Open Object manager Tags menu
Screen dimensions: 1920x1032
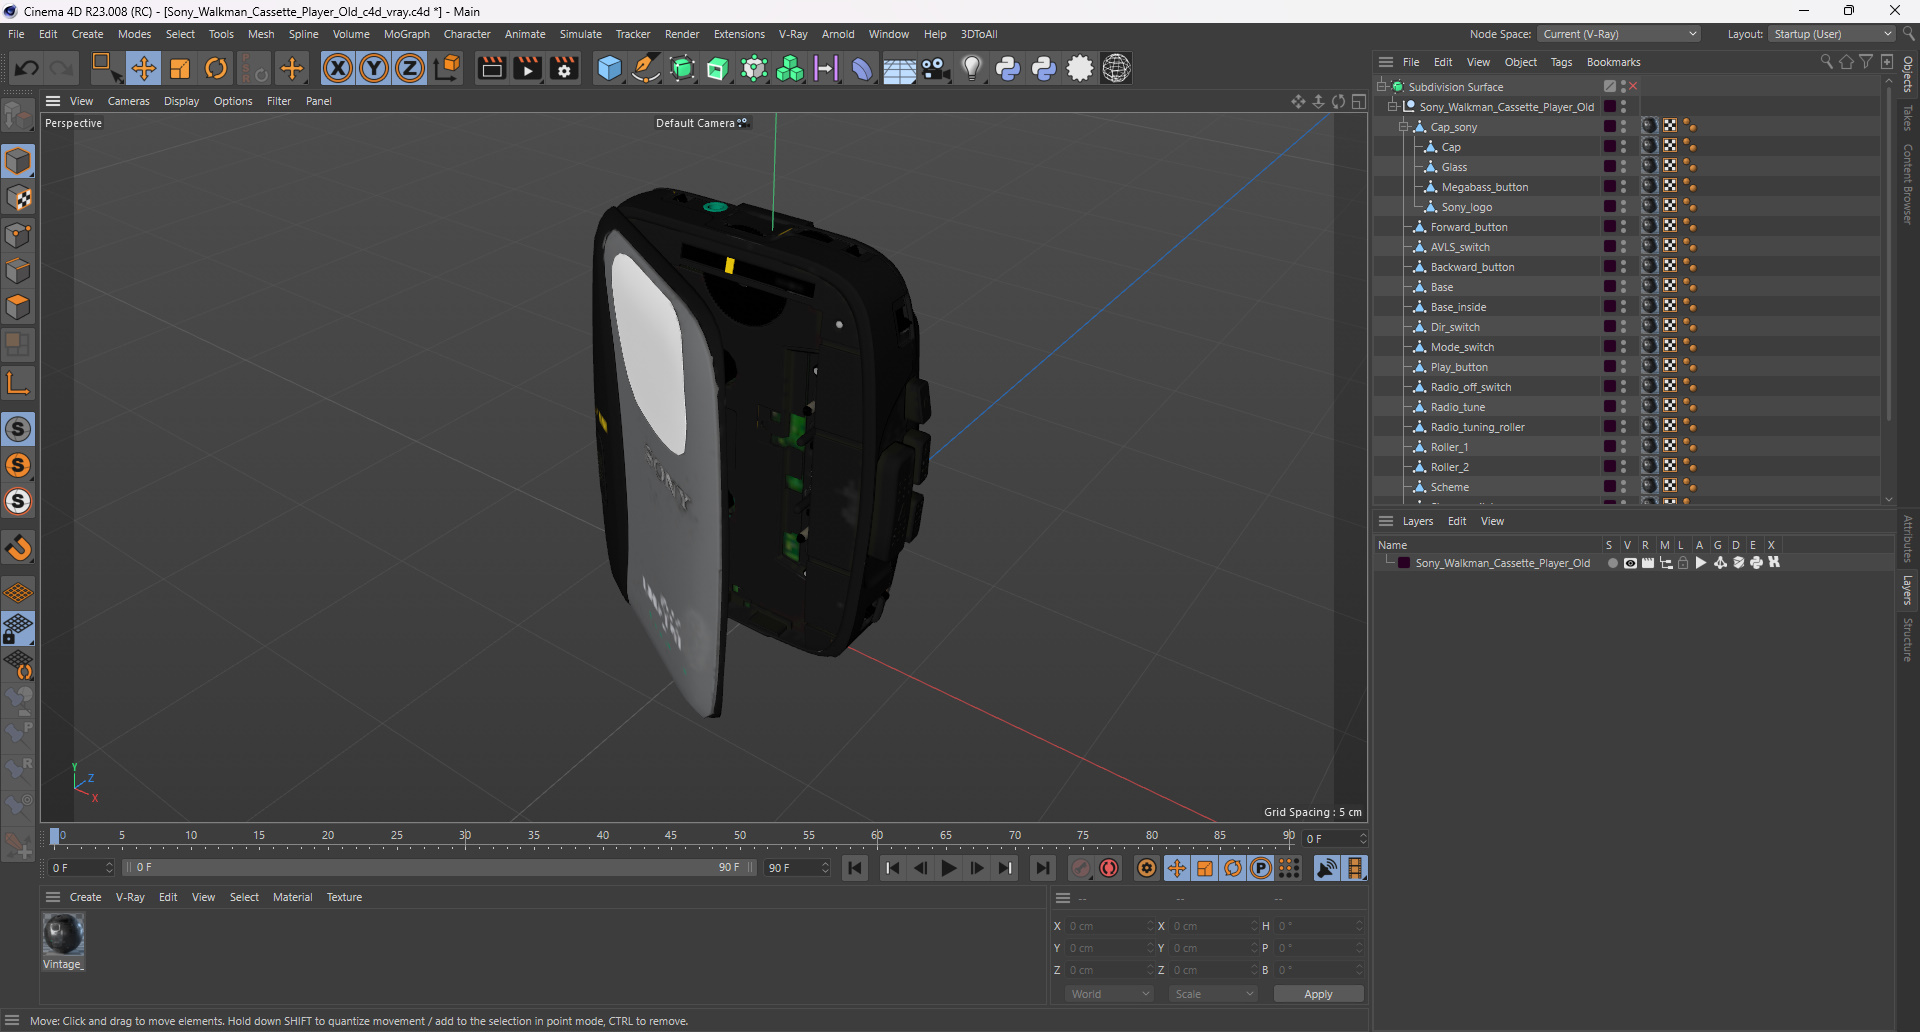coord(1561,62)
